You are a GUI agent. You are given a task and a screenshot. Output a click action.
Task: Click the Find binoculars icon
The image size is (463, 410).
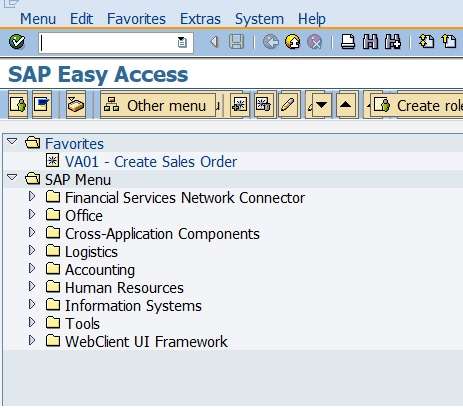click(x=370, y=42)
